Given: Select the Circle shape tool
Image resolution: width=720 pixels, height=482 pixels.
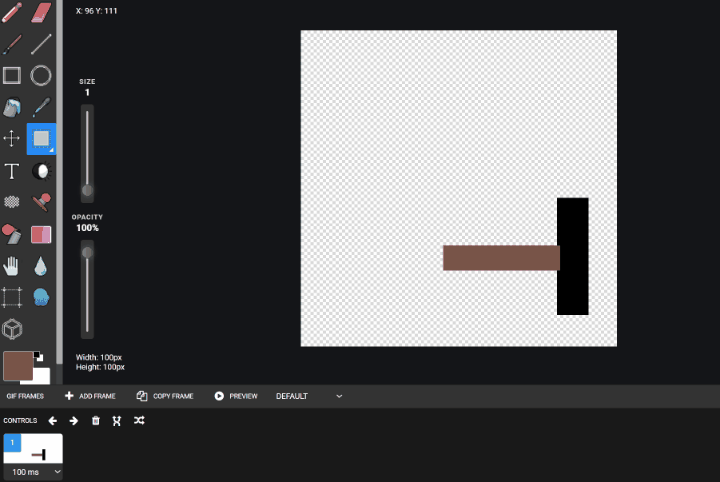Looking at the screenshot, I should 41,76.
